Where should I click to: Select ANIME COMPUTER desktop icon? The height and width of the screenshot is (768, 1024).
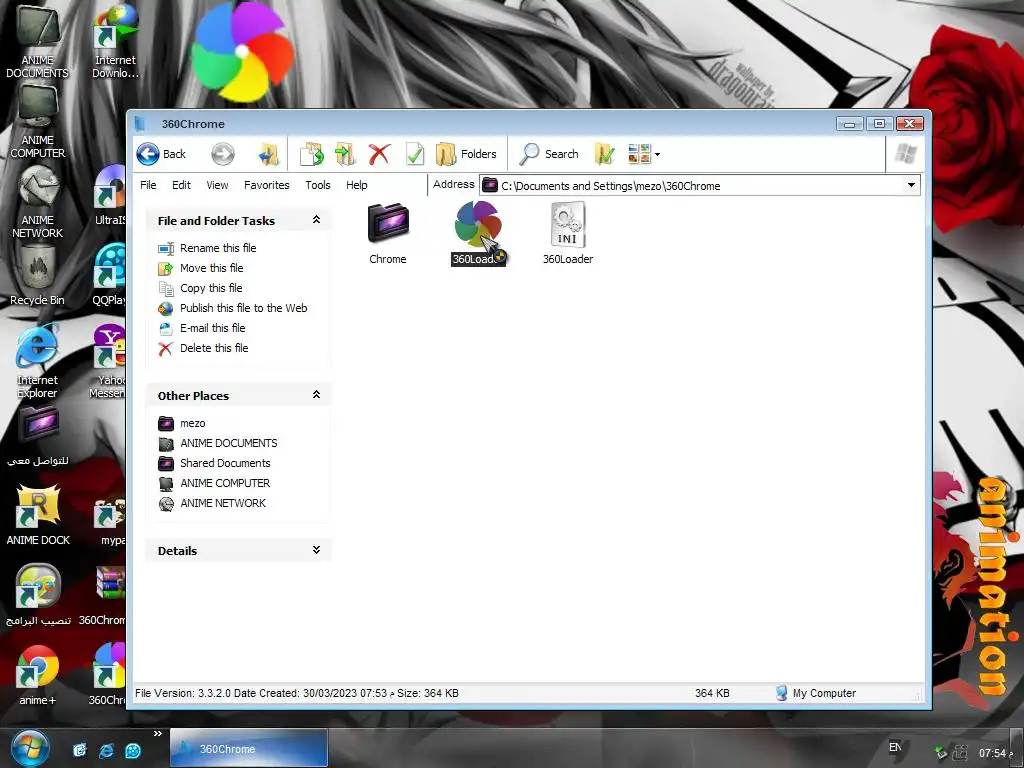click(37, 121)
